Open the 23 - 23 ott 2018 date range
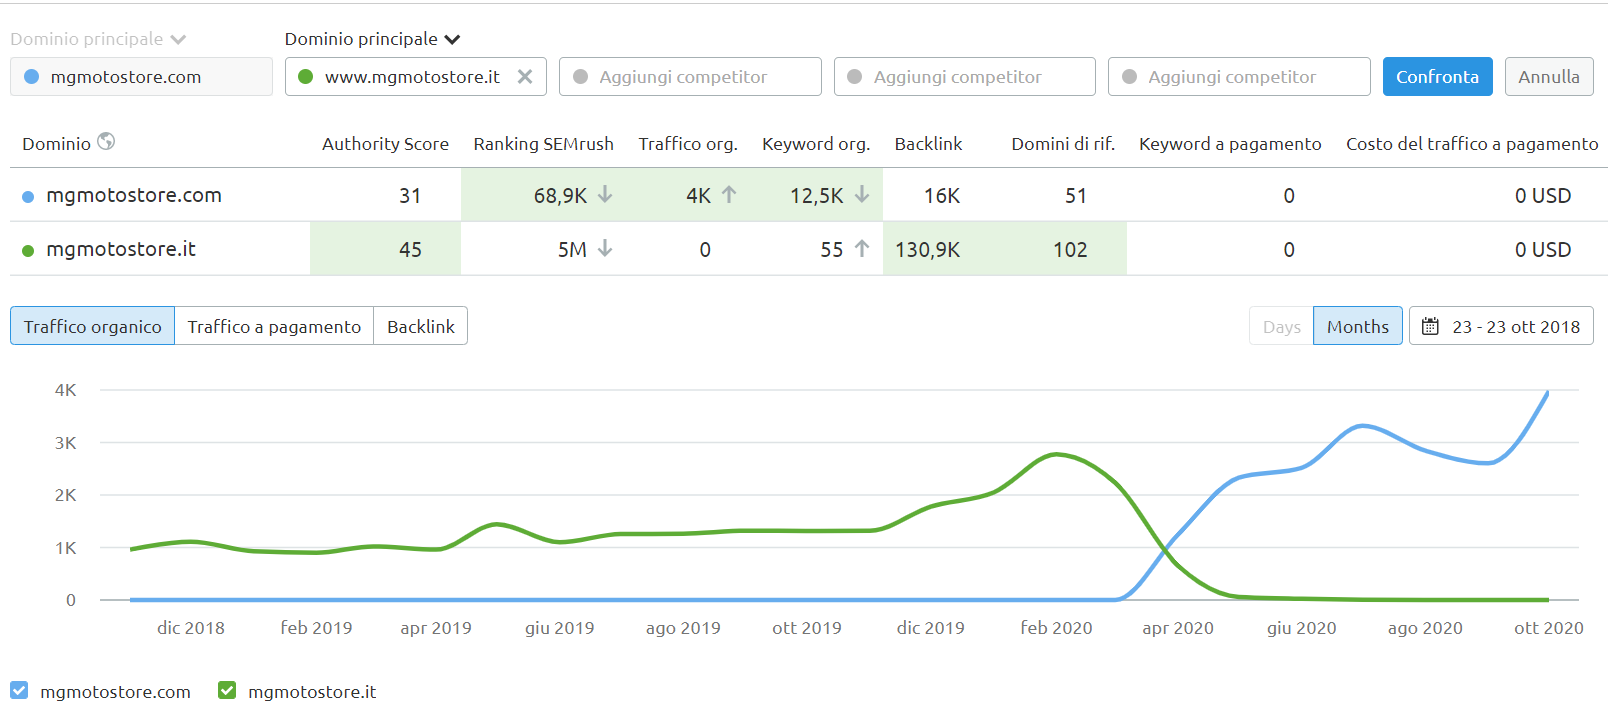 pos(1515,327)
